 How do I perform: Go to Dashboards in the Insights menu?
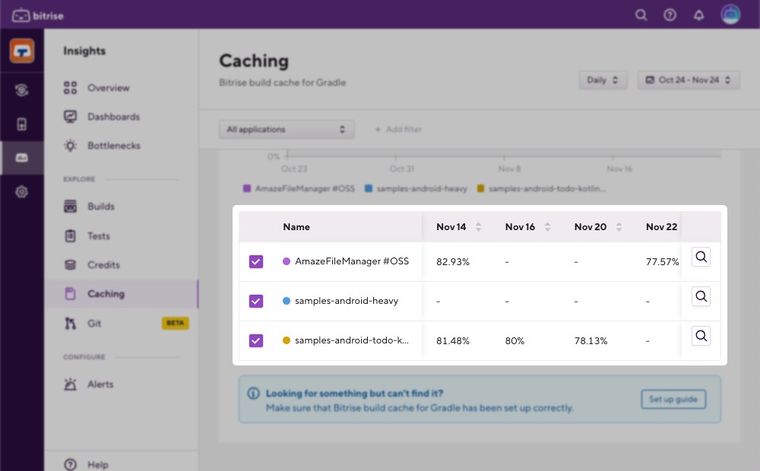click(x=113, y=117)
